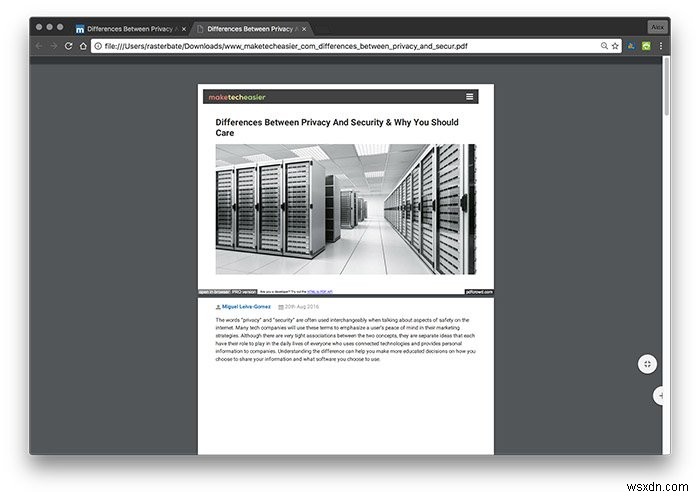
Task: Click the macOS red close window button
Action: point(39,27)
